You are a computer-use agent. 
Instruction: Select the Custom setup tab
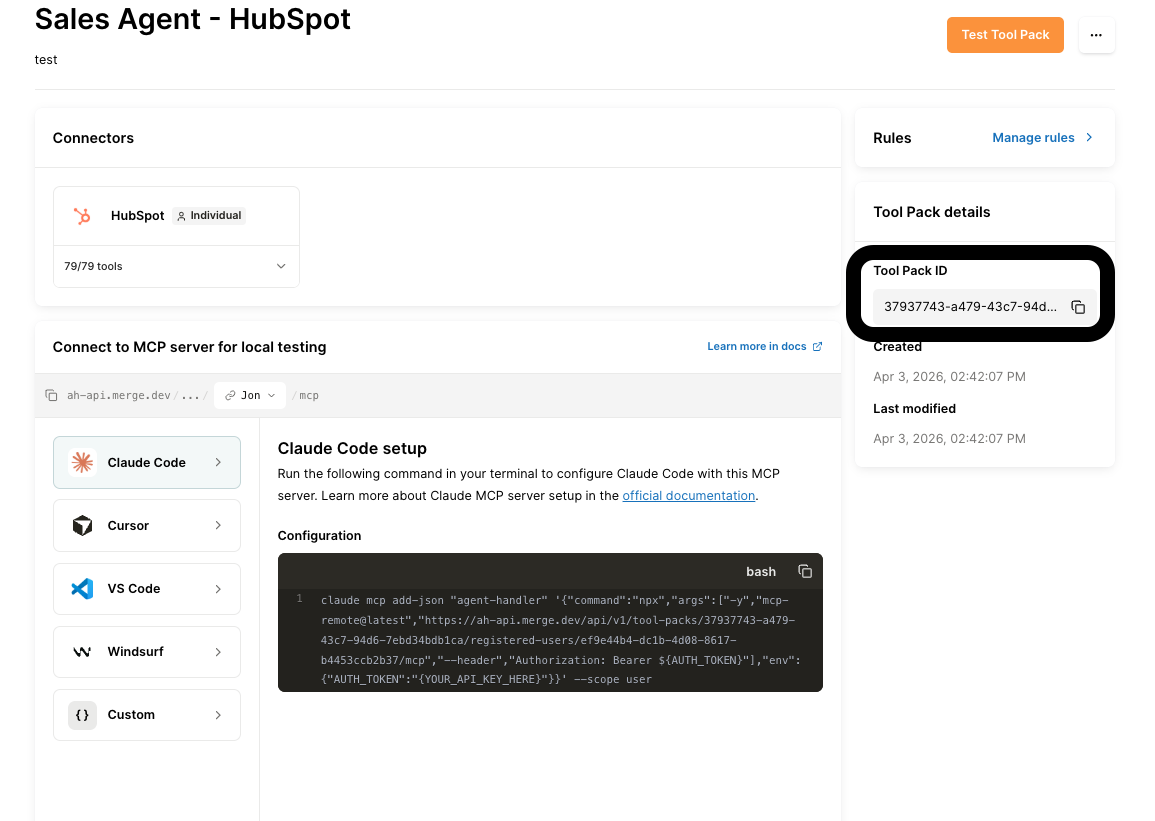(x=147, y=715)
